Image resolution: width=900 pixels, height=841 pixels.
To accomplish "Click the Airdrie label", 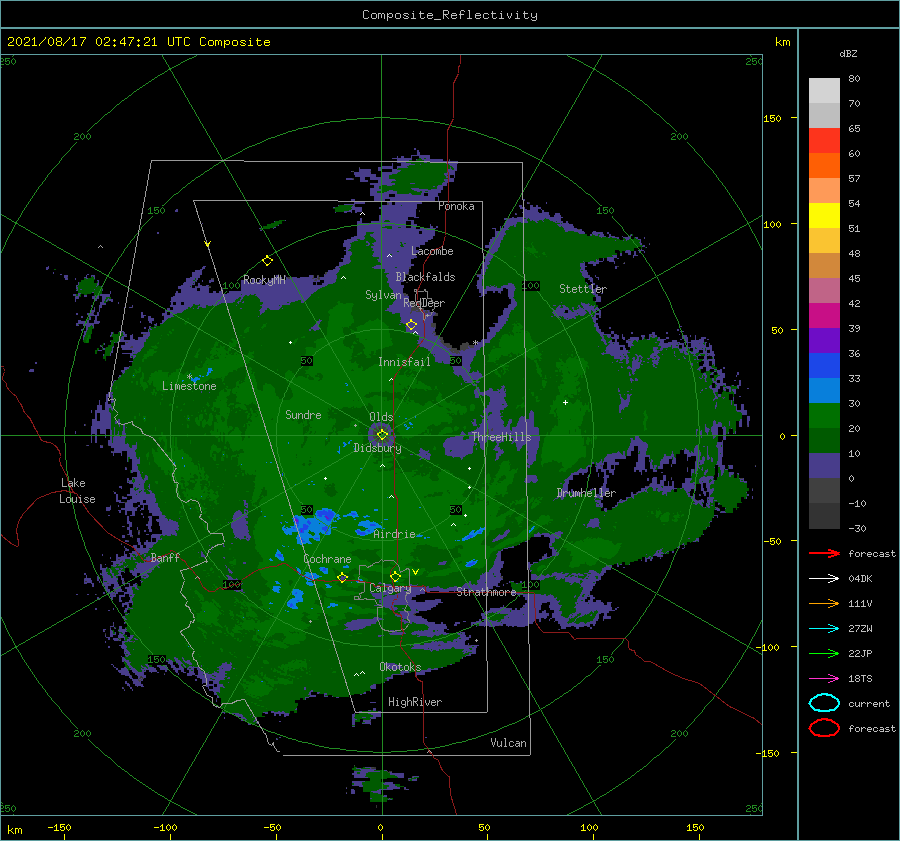I will click(394, 534).
